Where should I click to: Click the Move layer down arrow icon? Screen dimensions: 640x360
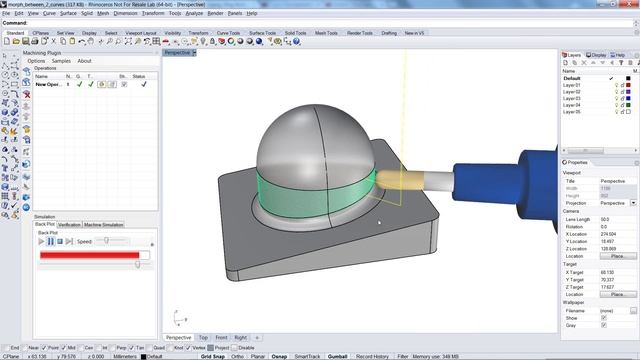pyautogui.click(x=602, y=63)
